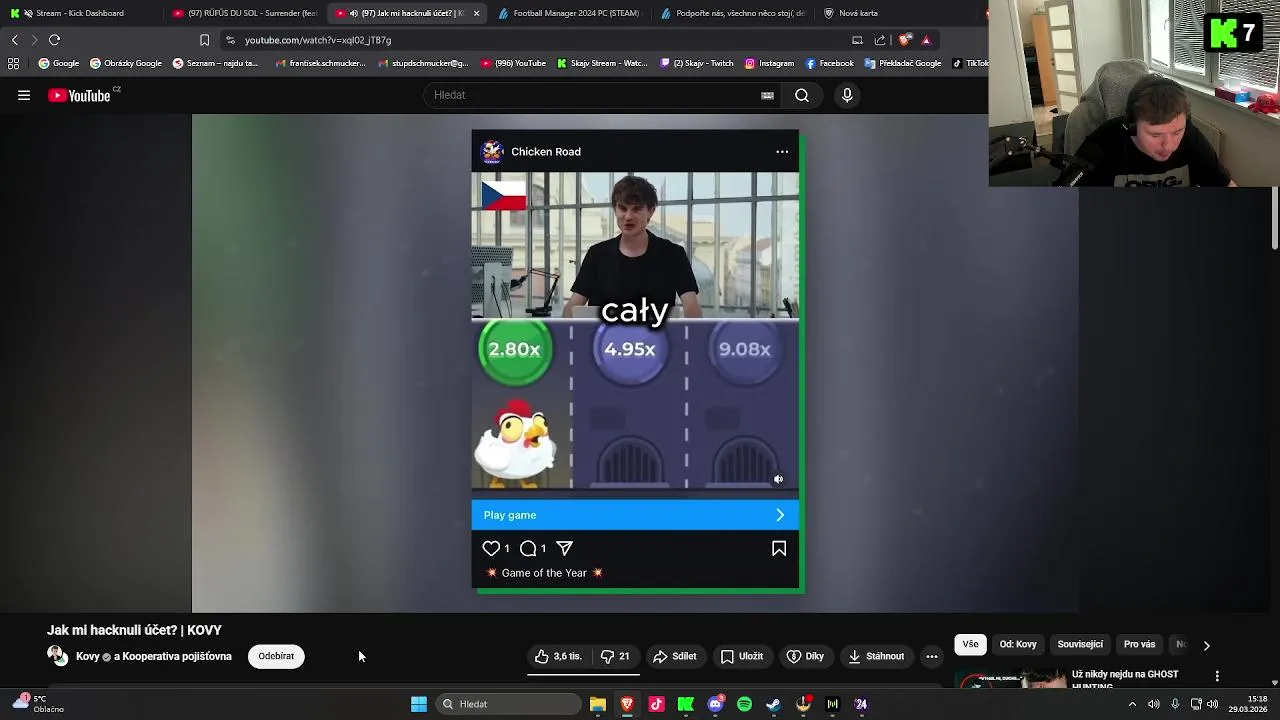Open the Brave Rewards triangle icon
1280x720 pixels.
[x=926, y=40]
